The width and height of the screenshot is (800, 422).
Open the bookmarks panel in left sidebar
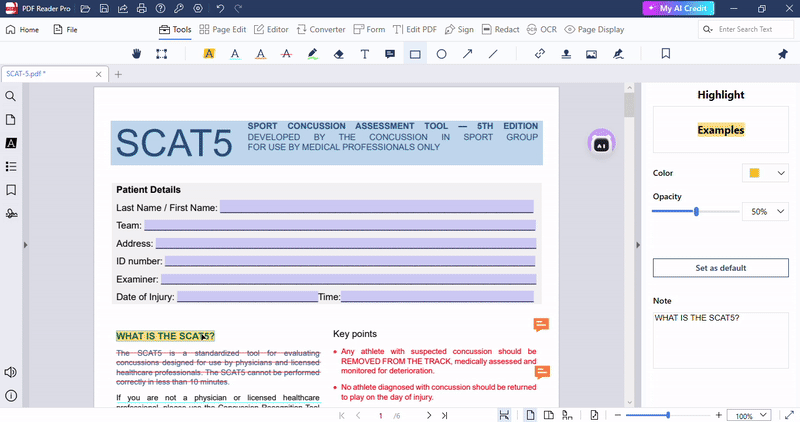11,190
